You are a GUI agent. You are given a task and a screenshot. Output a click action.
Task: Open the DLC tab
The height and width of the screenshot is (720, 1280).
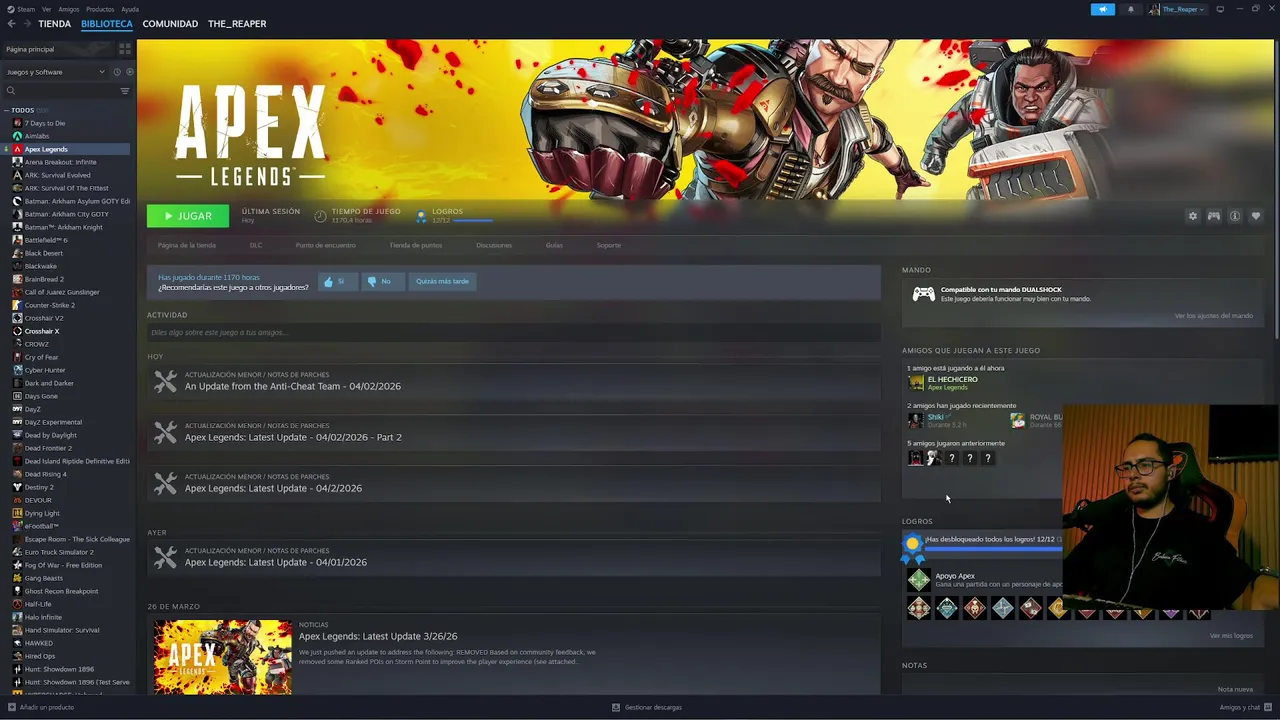click(x=256, y=245)
